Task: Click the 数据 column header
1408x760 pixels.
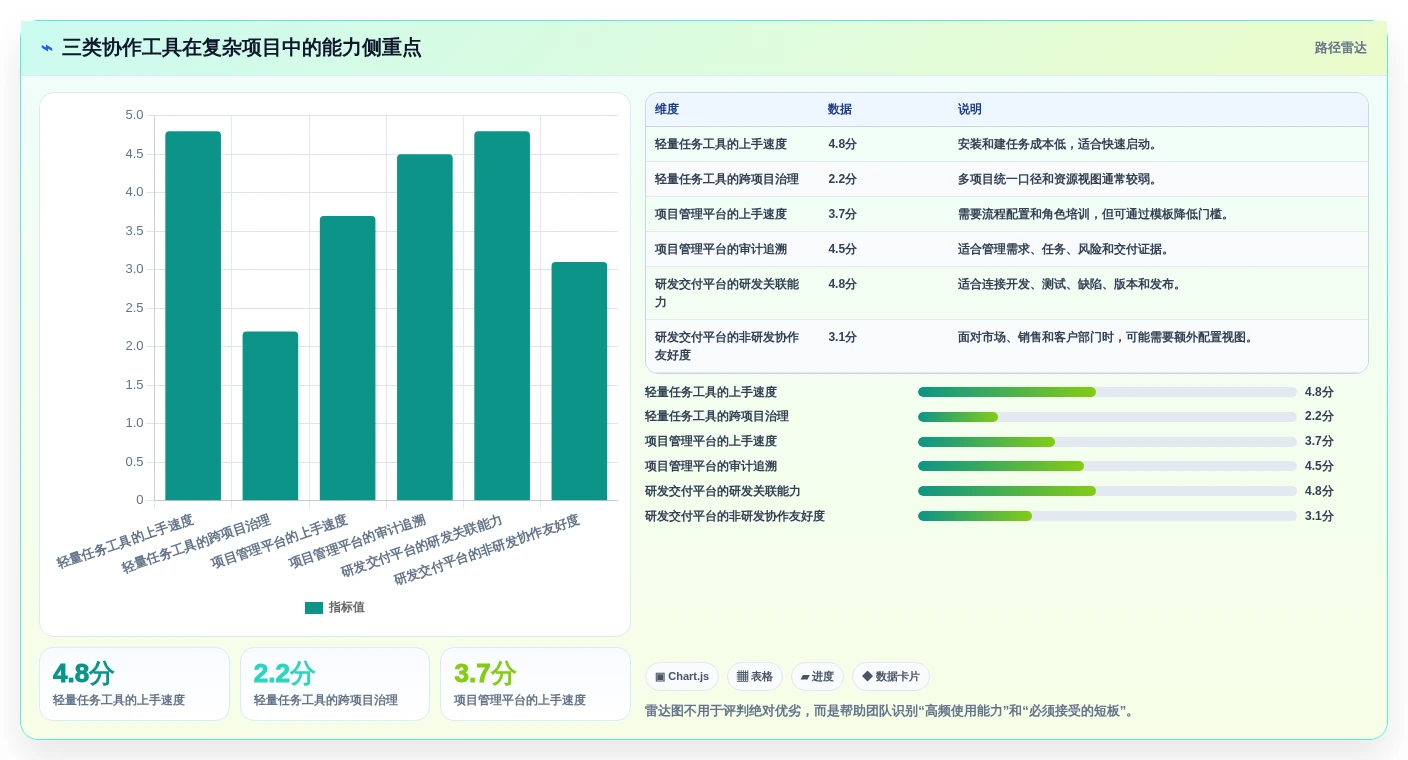Action: click(x=840, y=110)
